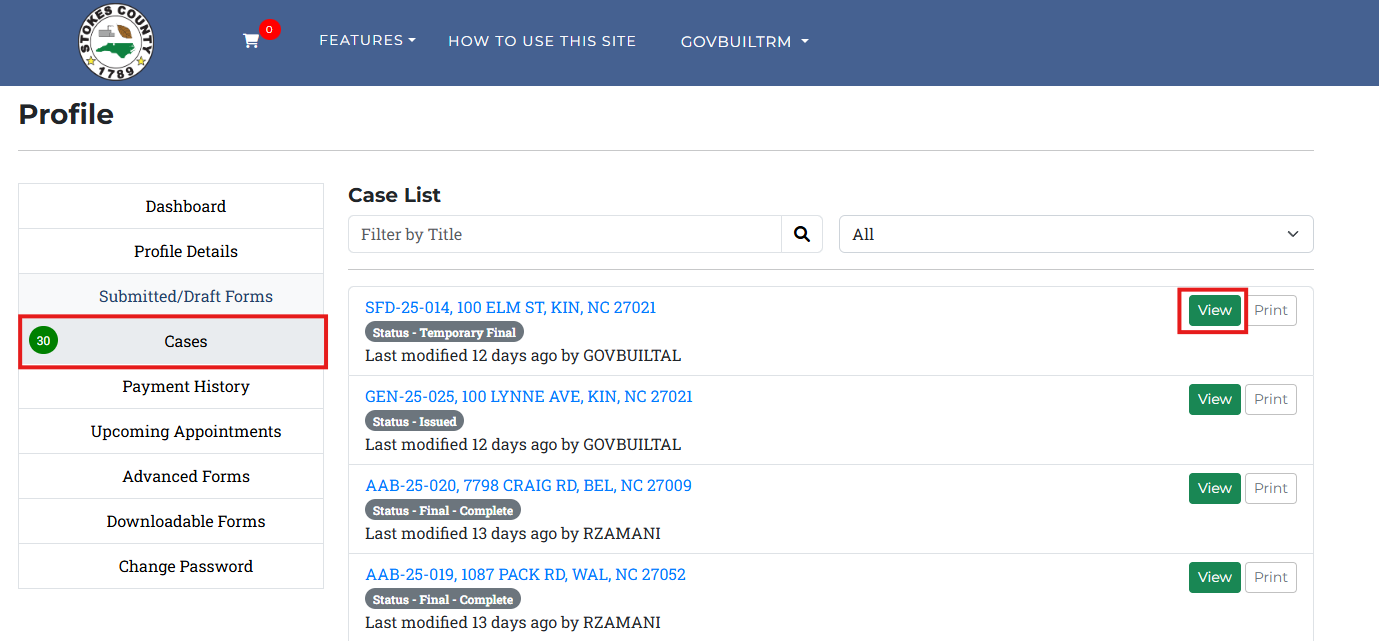The width and height of the screenshot is (1379, 641).
Task: Open link AAB-25-020, 7798 CRAIG RD
Action: (x=528, y=485)
